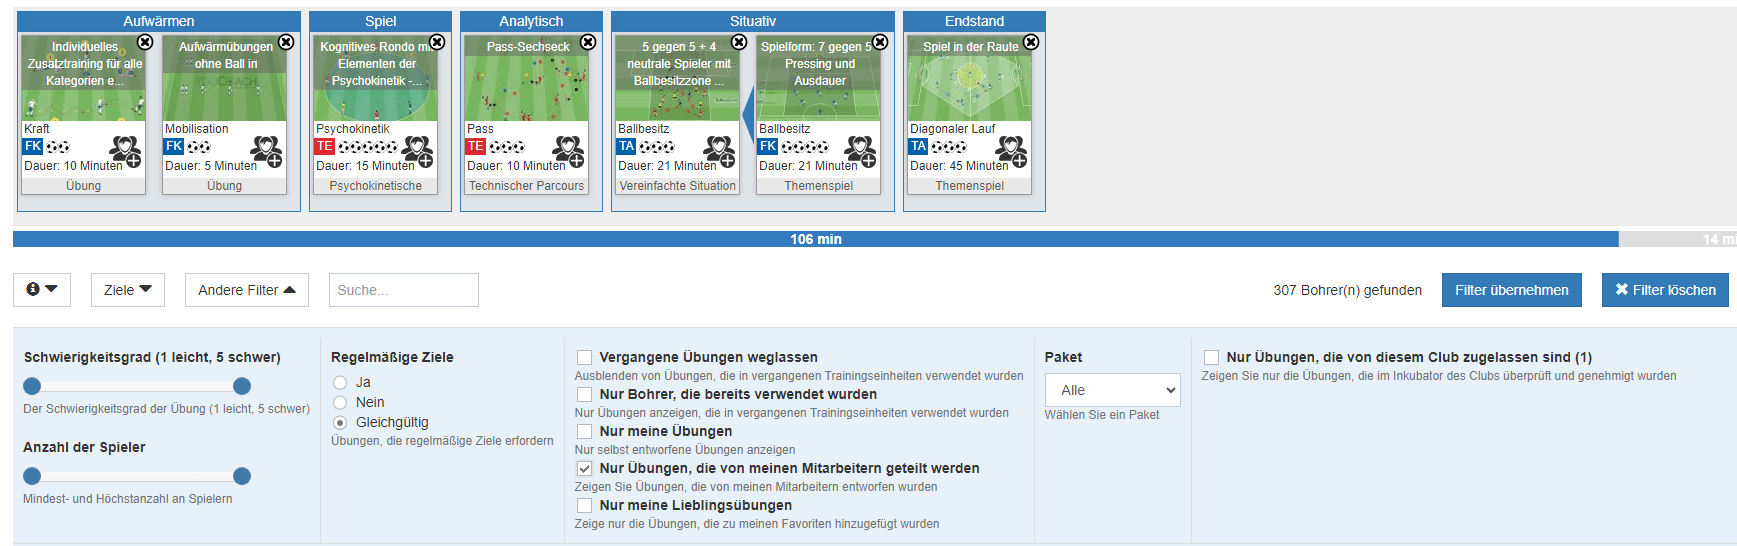Collapse the Andere Filter panel
This screenshot has height=546, width=1737.
[x=246, y=290]
